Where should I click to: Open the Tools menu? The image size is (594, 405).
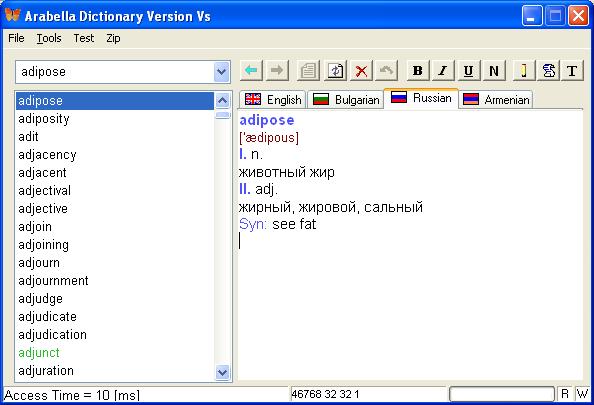click(x=49, y=38)
